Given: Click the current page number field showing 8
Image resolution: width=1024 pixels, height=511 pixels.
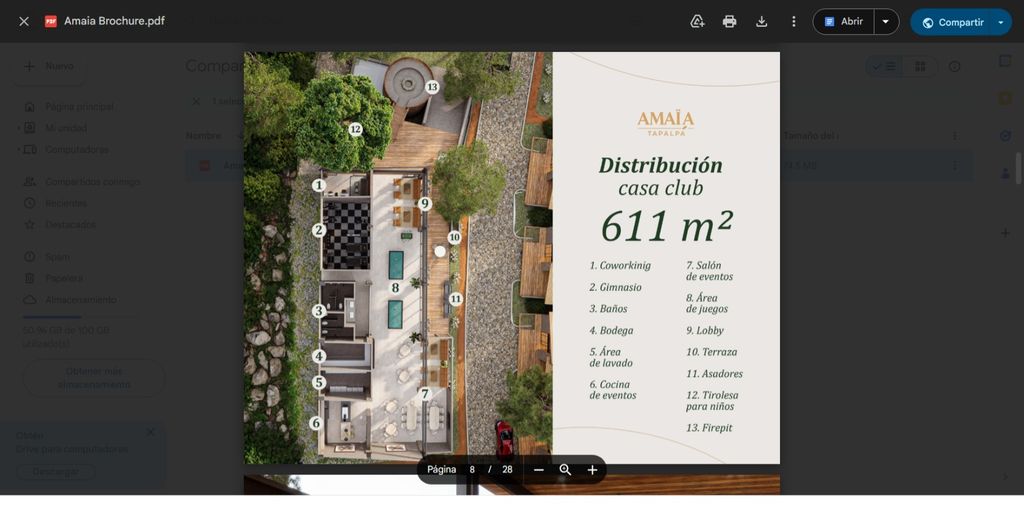Looking at the screenshot, I should 472,470.
